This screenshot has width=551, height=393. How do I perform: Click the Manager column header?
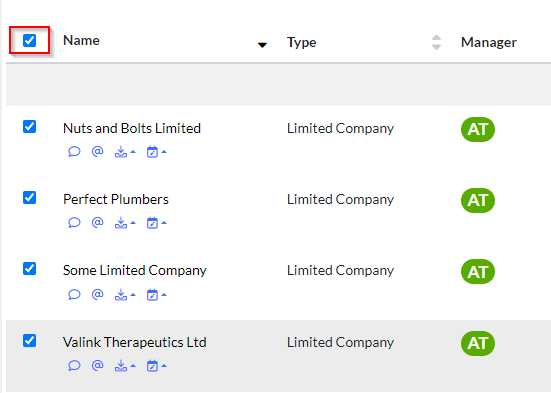[489, 42]
